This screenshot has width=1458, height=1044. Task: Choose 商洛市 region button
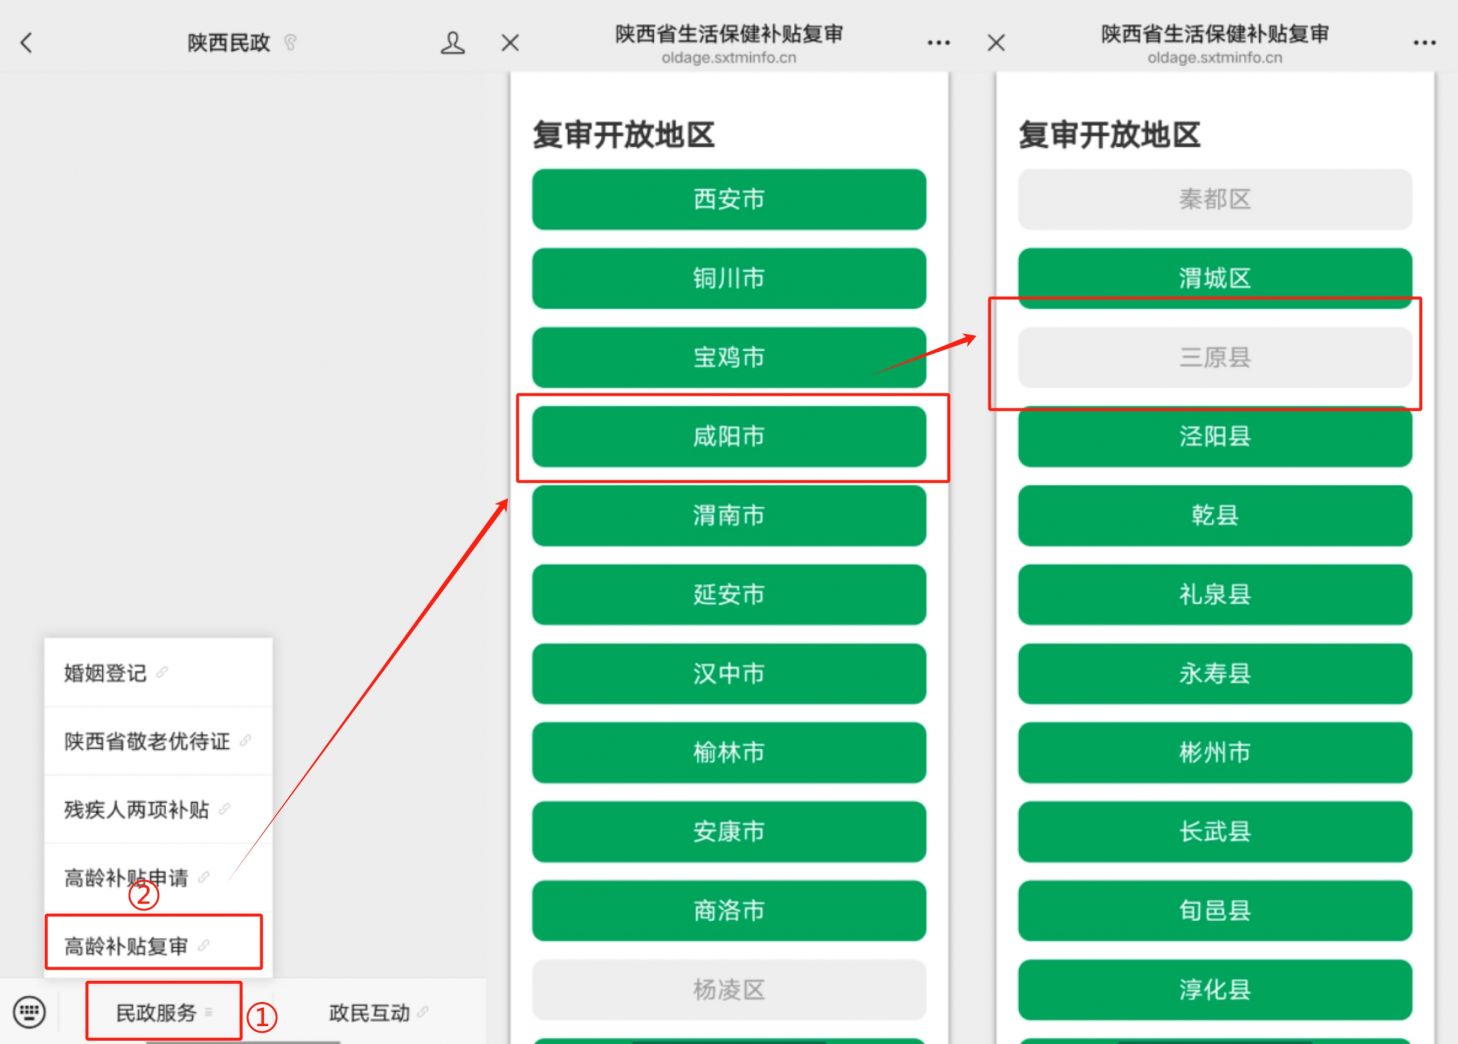[729, 910]
